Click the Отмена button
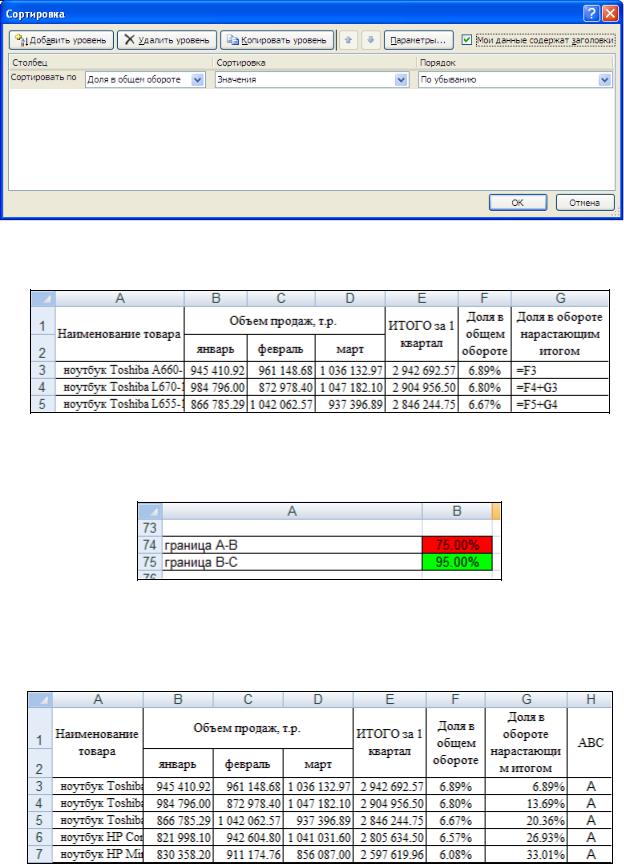This screenshot has width=624, height=864. click(x=584, y=203)
